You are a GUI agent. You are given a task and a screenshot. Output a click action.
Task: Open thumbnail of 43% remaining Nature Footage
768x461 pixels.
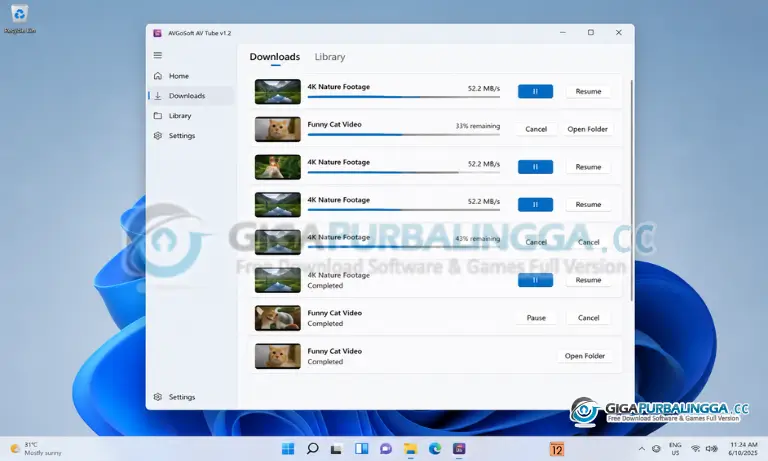tap(278, 243)
